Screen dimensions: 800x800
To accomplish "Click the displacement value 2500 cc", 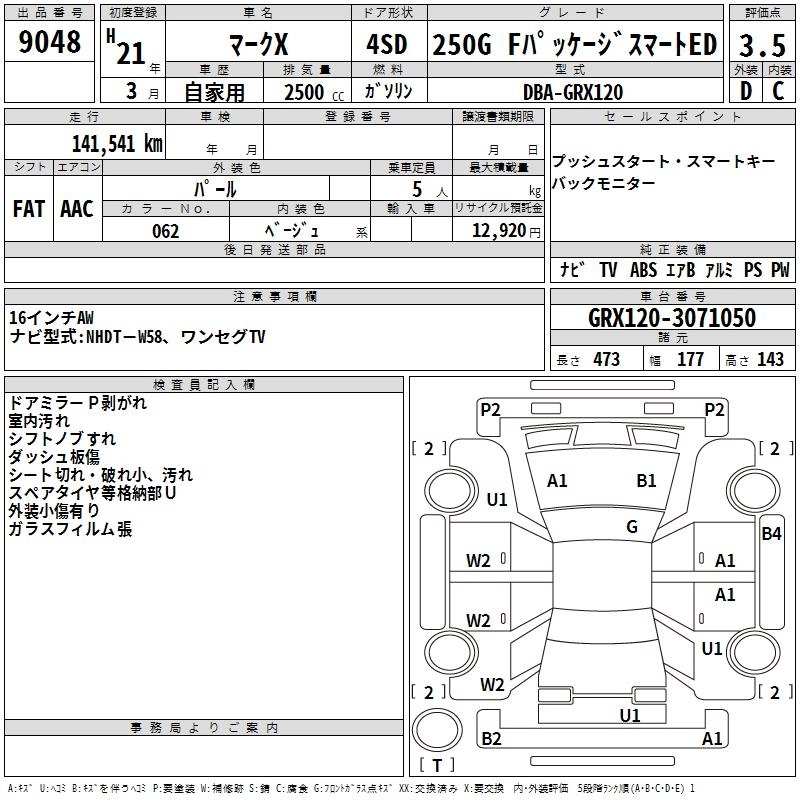I will tap(314, 92).
